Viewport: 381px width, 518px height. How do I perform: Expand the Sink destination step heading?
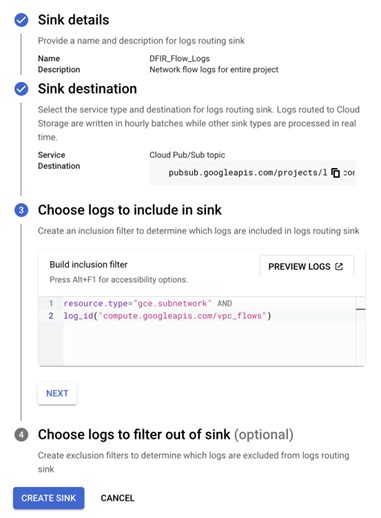click(x=87, y=89)
